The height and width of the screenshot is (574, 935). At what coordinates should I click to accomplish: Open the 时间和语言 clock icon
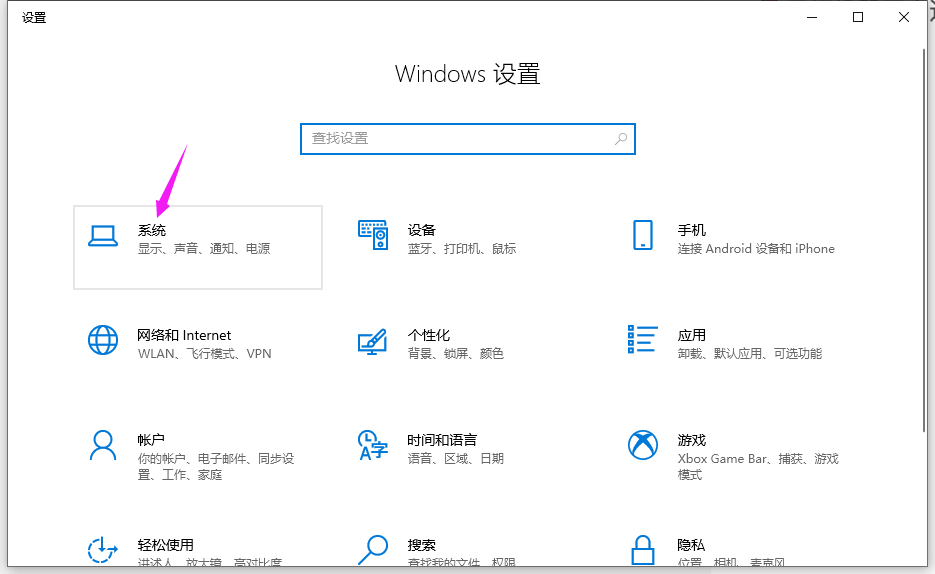[x=373, y=445]
